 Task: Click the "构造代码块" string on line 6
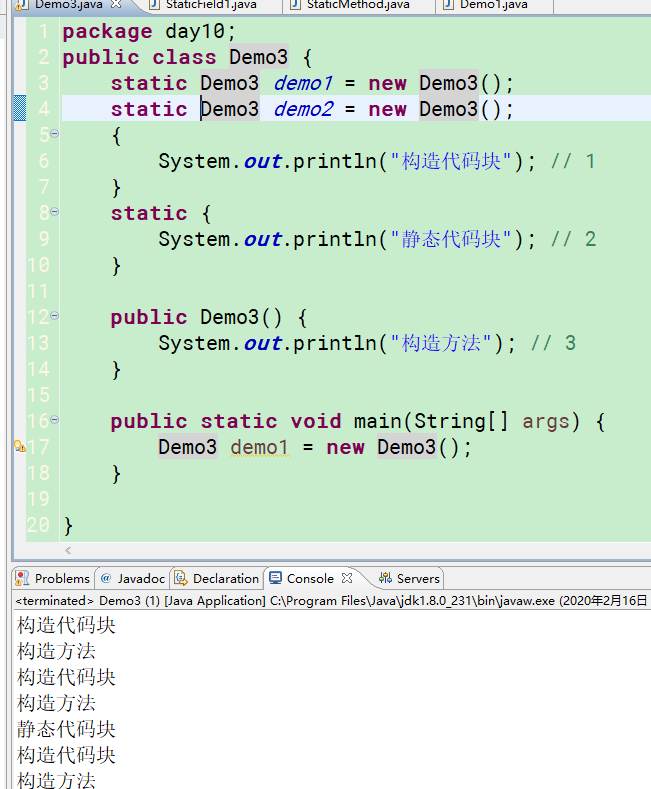point(451,162)
